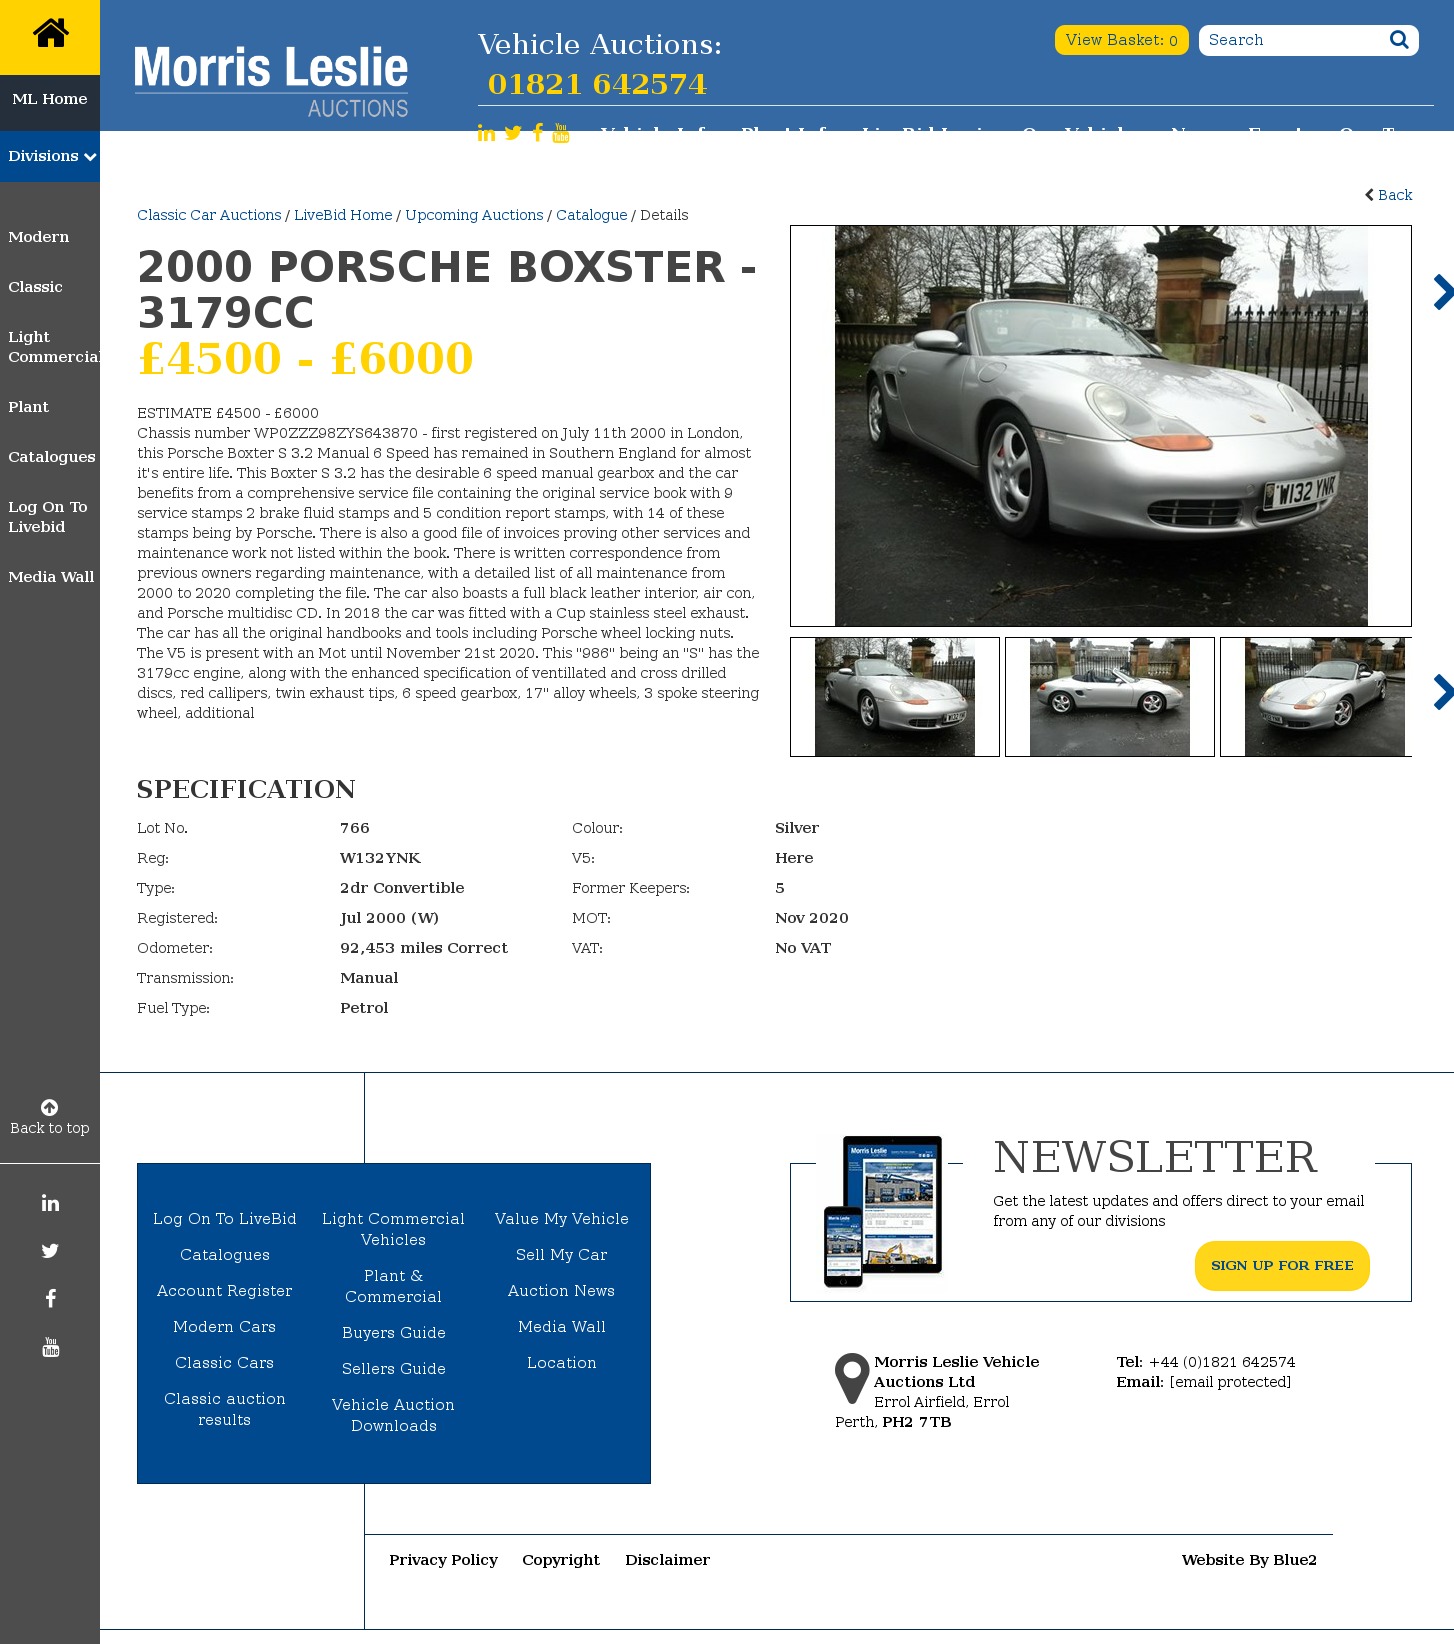The image size is (1454, 1644).
Task: Open LiveBid Home breadcrumb
Action: 343,215
